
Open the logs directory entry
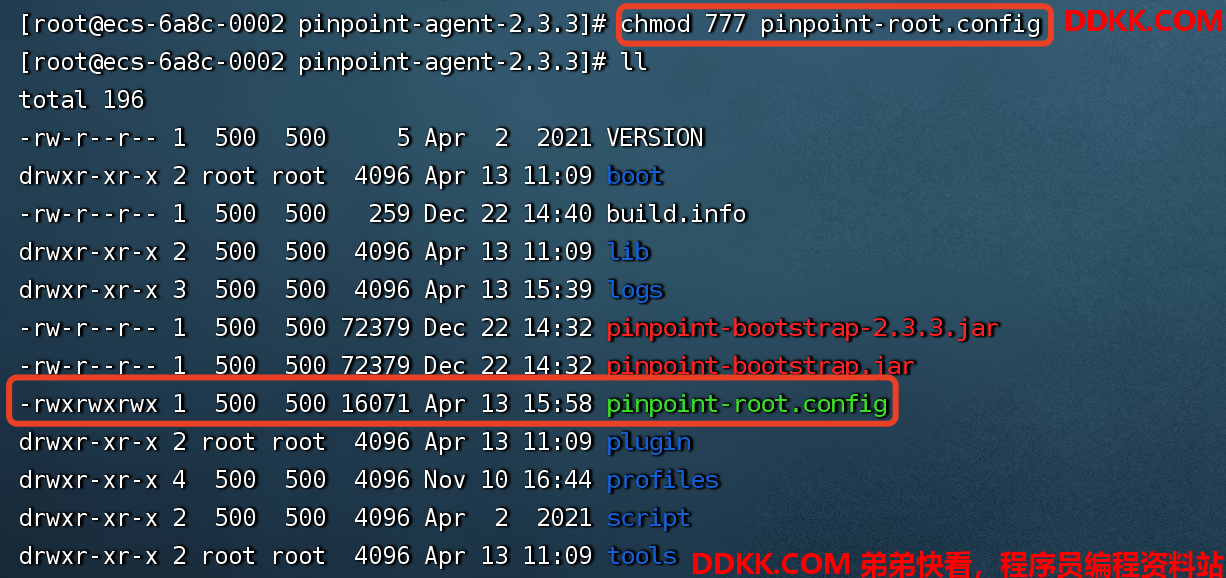[635, 290]
